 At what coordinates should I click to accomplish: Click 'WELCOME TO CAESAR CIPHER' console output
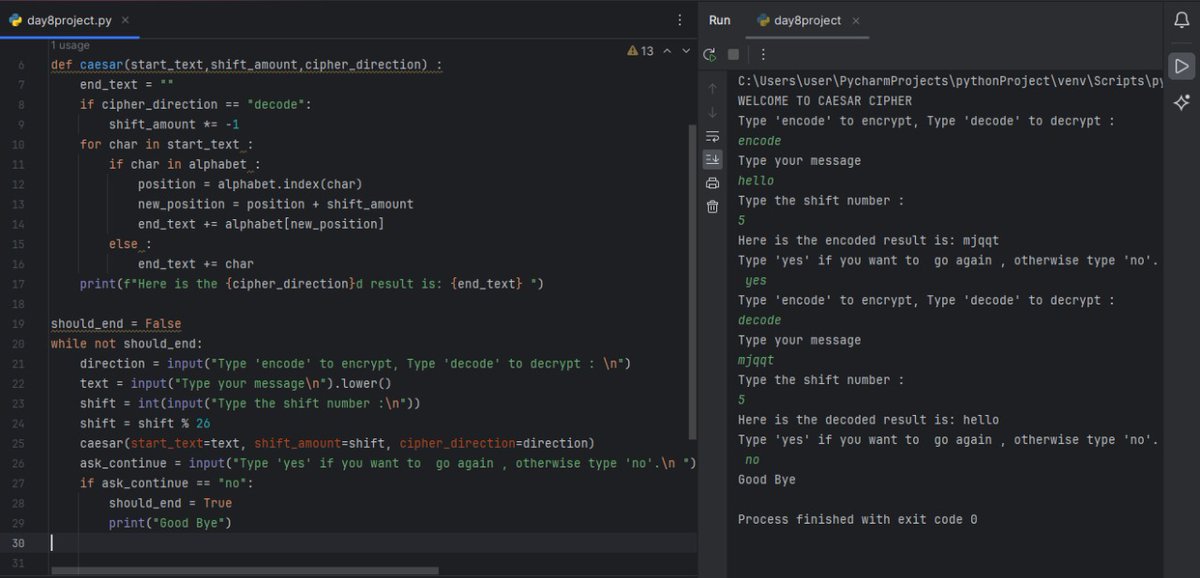pyautogui.click(x=825, y=101)
